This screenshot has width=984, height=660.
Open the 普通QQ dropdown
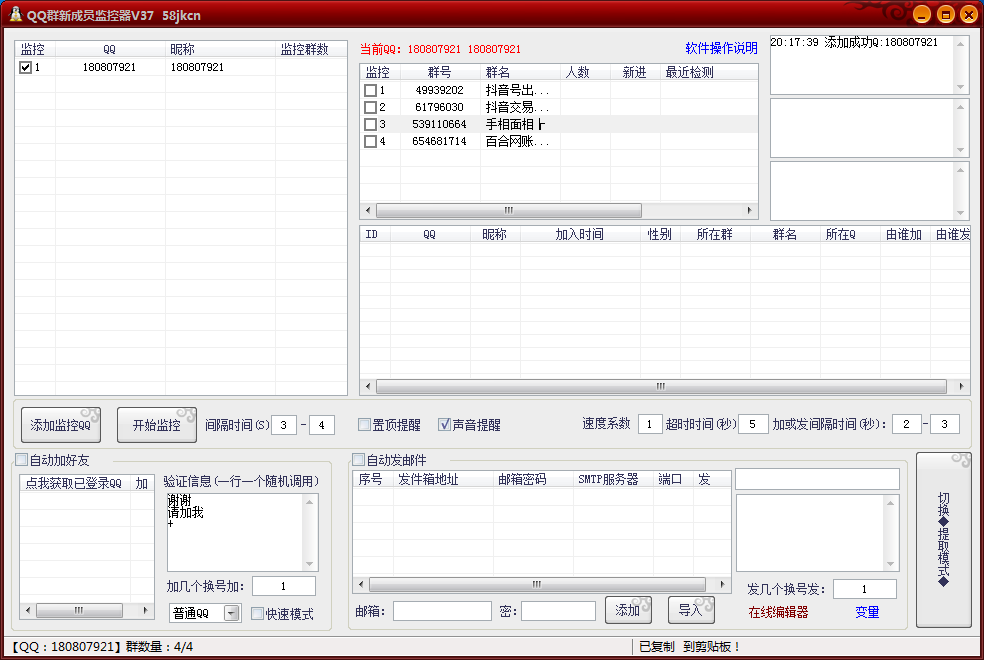[232, 613]
